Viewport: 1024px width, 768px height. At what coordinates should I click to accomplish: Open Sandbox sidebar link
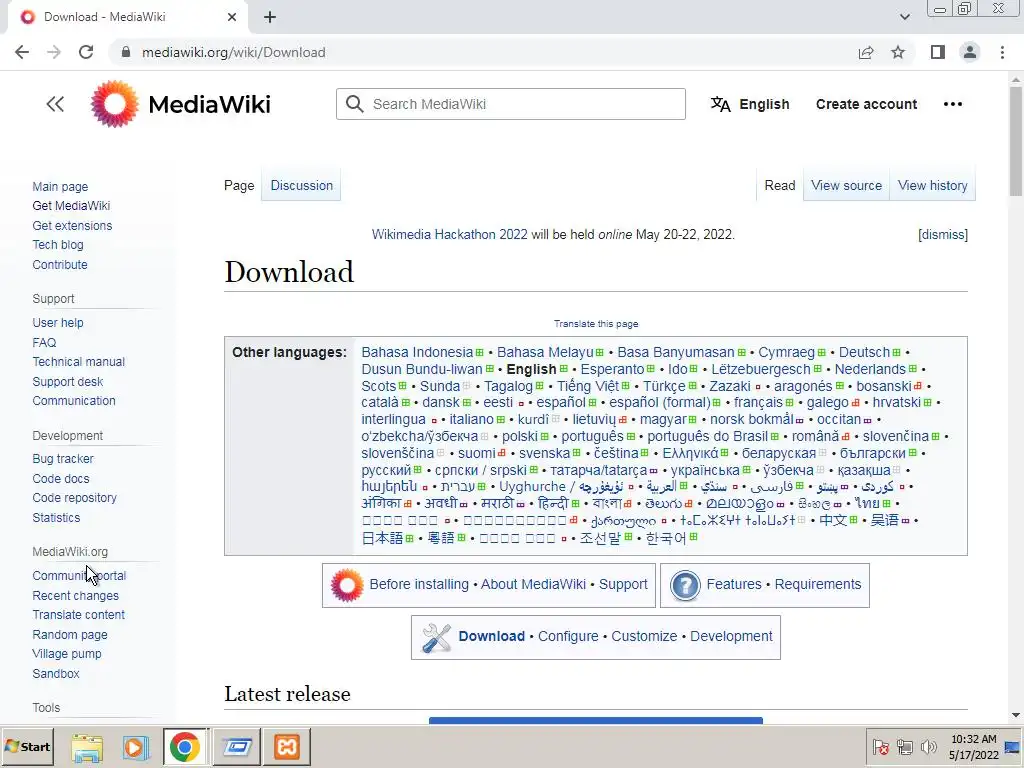click(56, 674)
